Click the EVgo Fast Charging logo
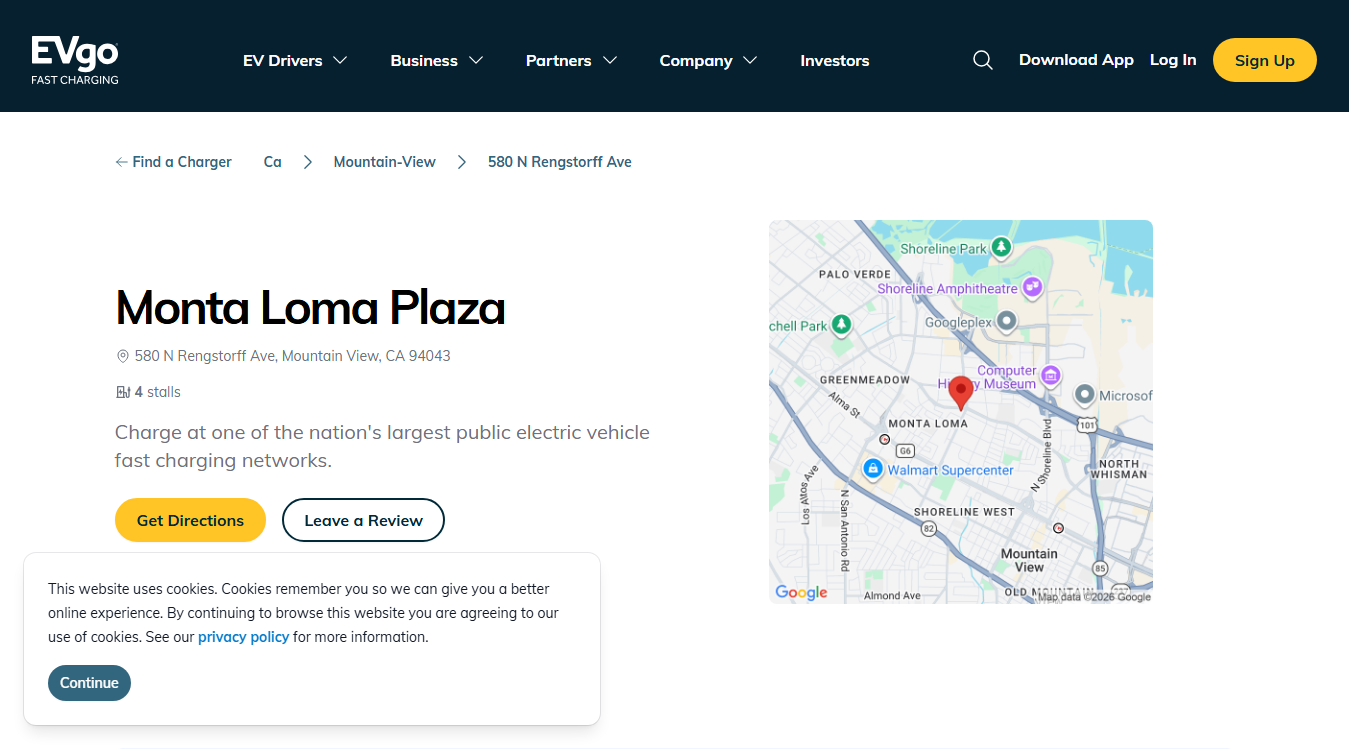Screen dimensions: 1349x749 pyautogui.click(x=75, y=60)
